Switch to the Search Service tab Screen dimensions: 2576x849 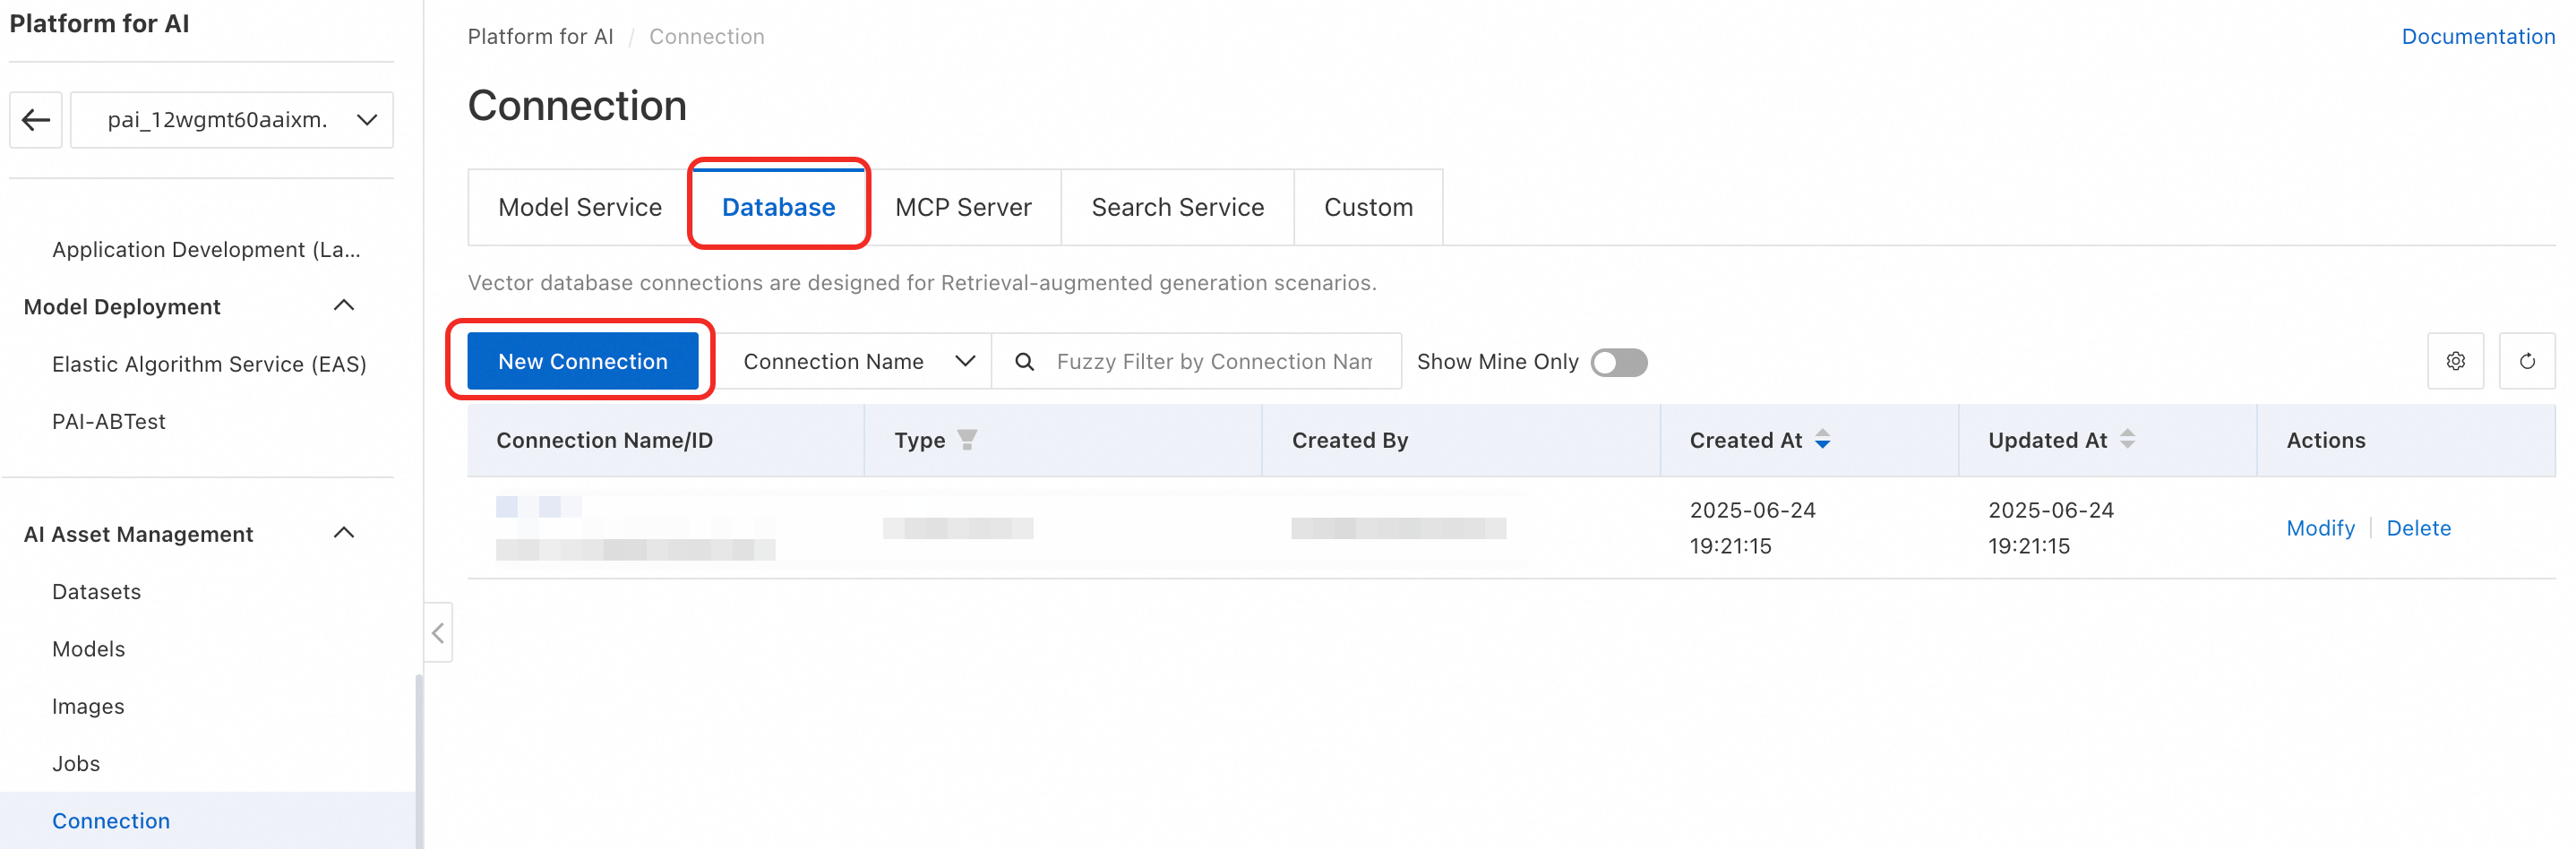point(1177,207)
